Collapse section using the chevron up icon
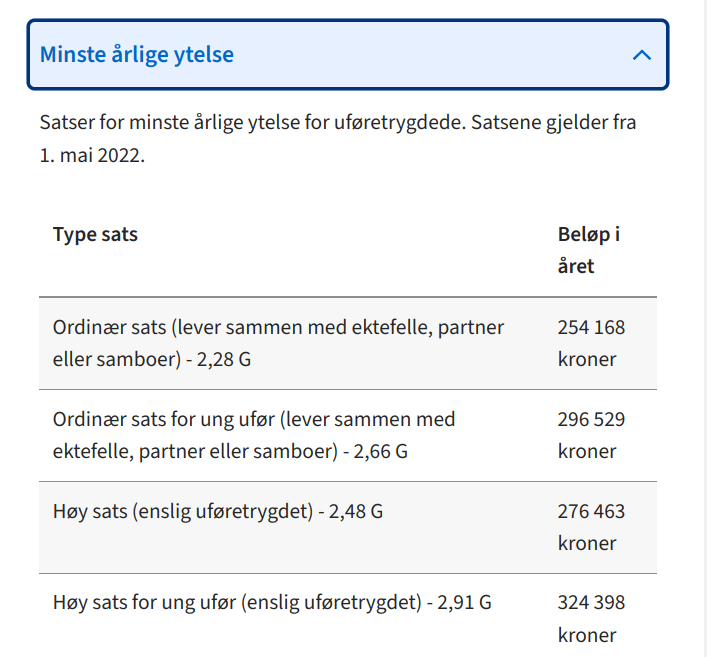707x657 pixels. (x=642, y=55)
